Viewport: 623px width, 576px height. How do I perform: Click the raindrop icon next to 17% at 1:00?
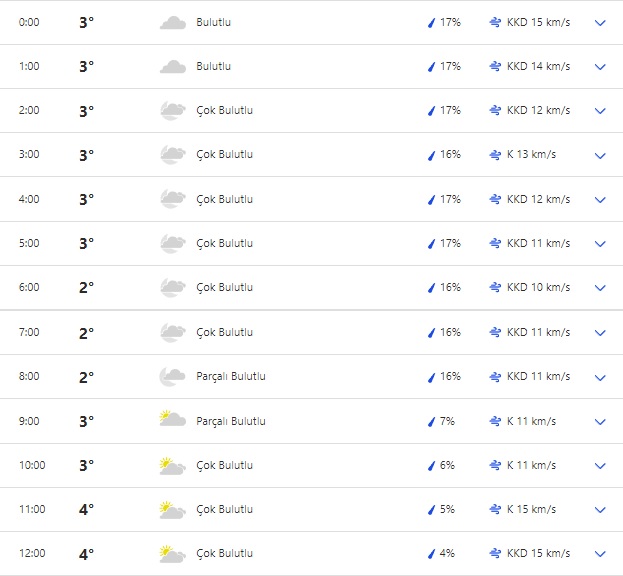432,66
